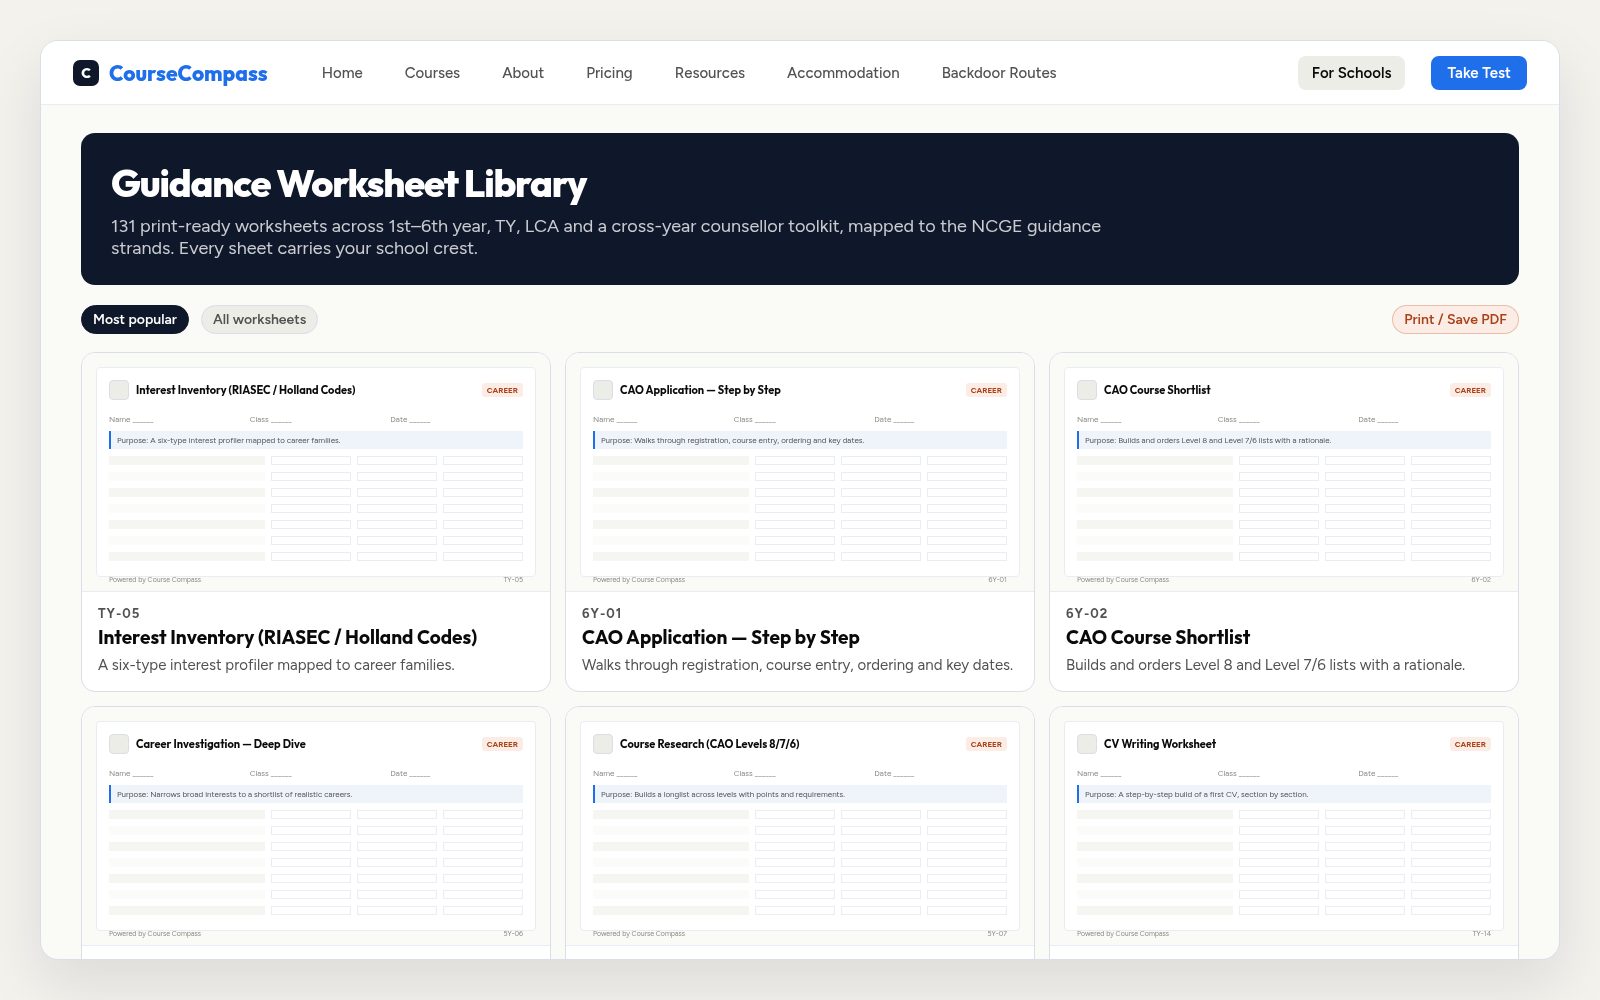
Task: Click the crest box on Career Investigation sheet
Action: tap(119, 744)
